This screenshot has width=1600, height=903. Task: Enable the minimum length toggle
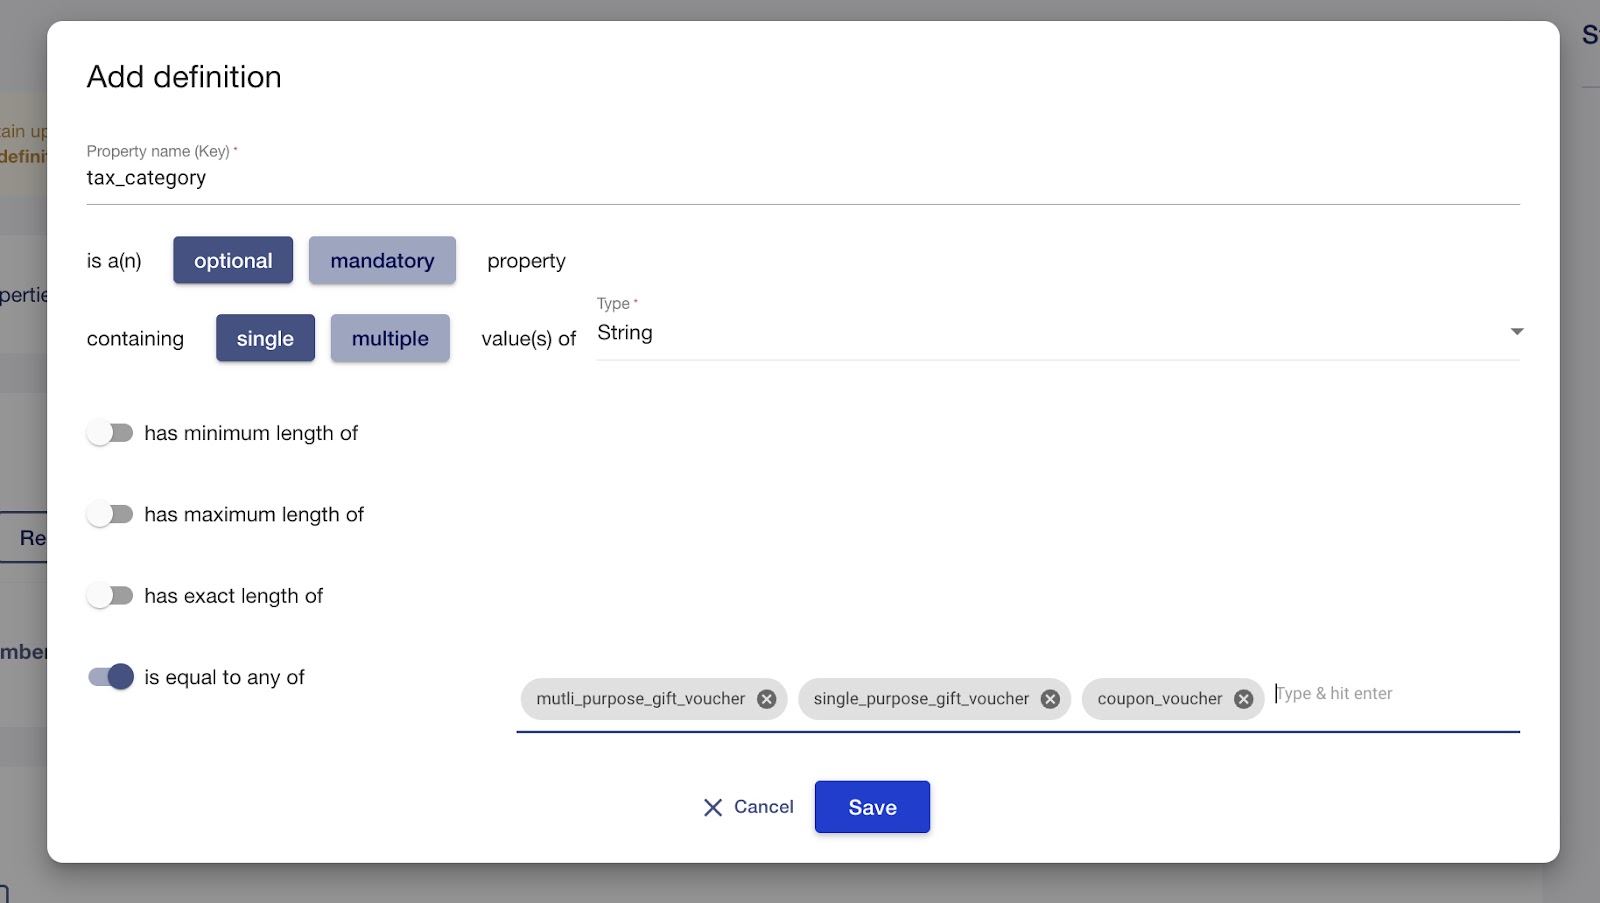[x=110, y=433]
